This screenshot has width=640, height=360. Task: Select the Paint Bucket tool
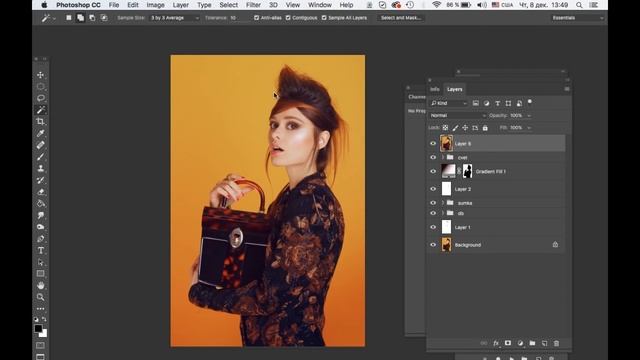coord(40,203)
